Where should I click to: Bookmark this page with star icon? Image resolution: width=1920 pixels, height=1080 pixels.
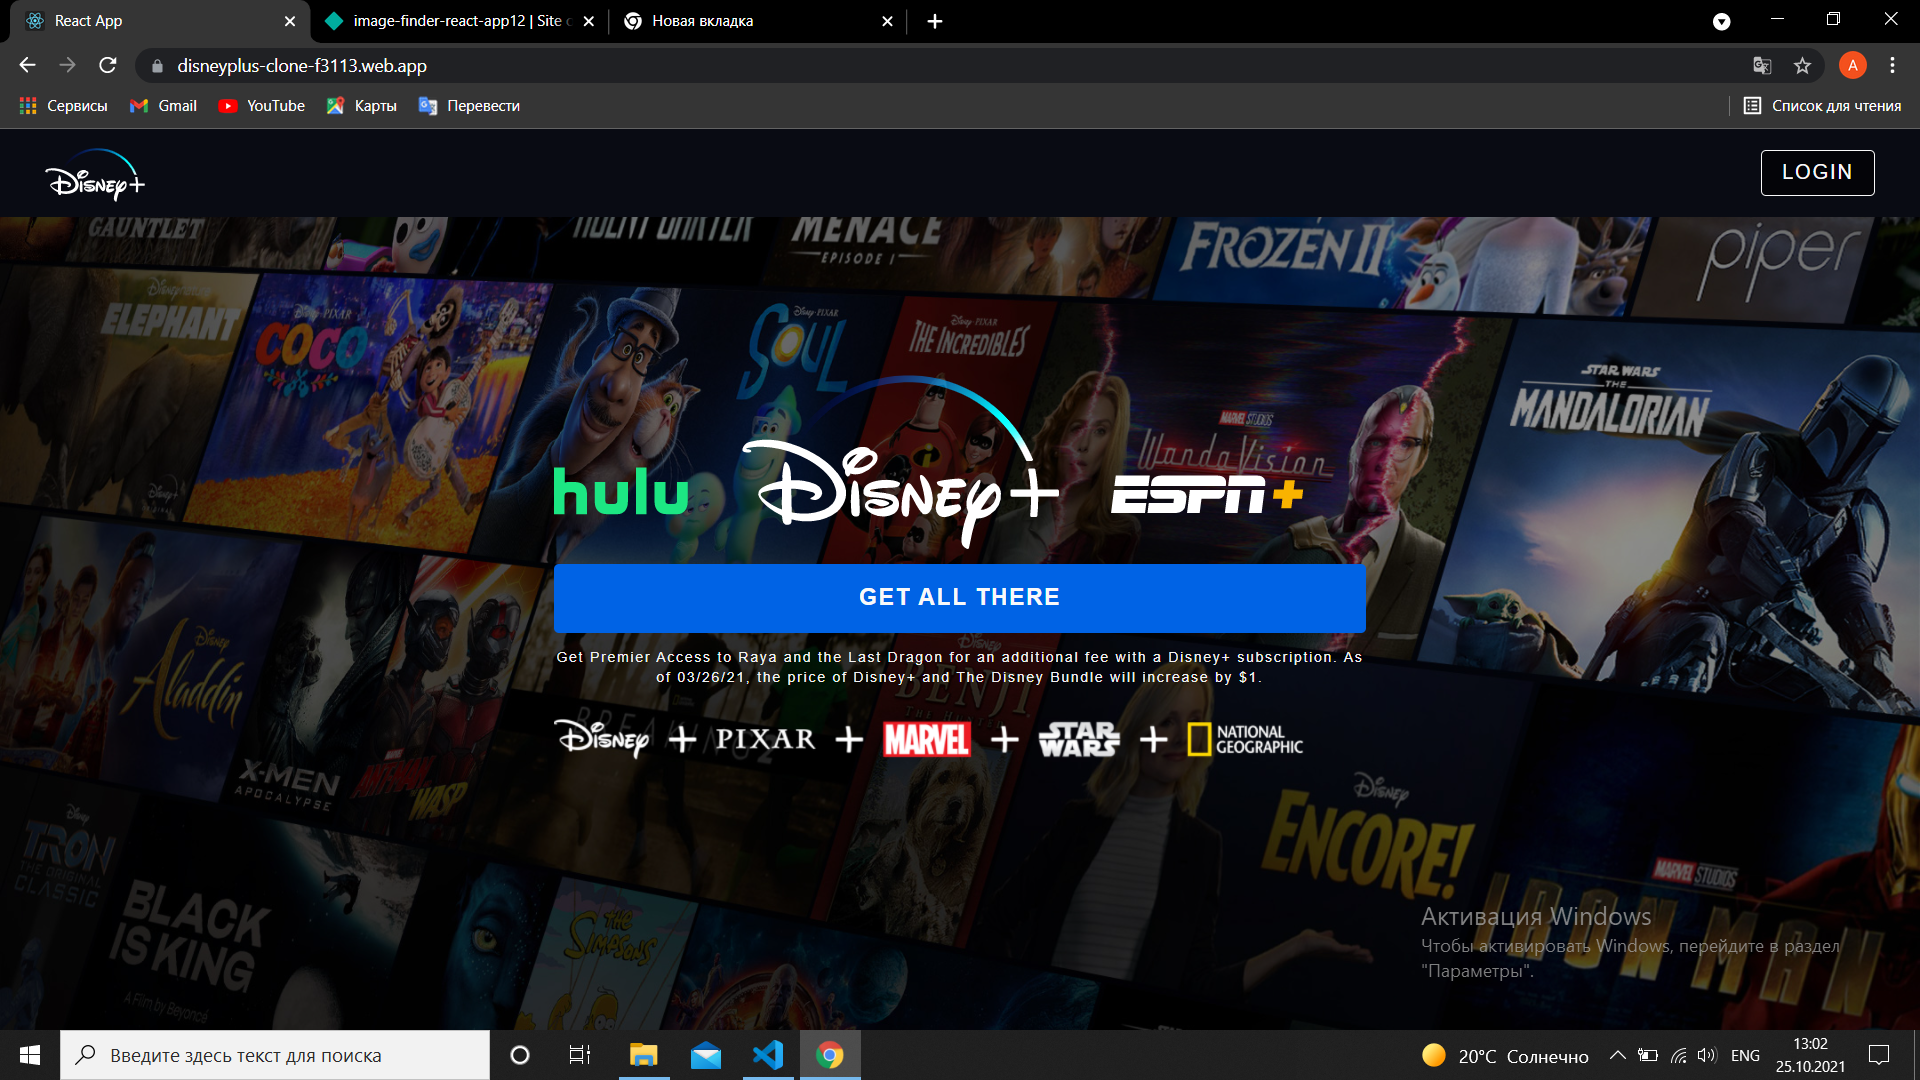tap(1802, 66)
